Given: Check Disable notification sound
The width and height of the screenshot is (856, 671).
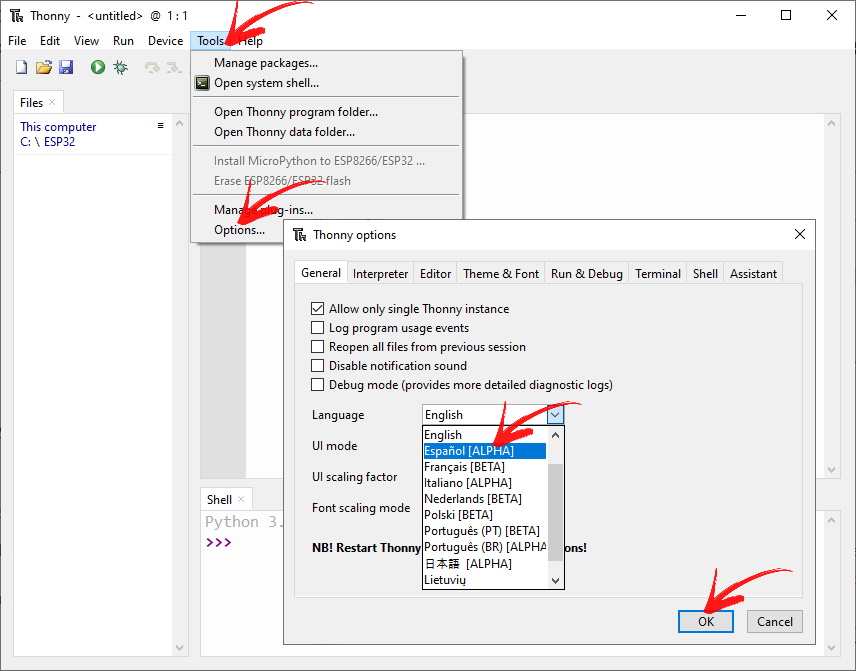Looking at the screenshot, I should (317, 366).
